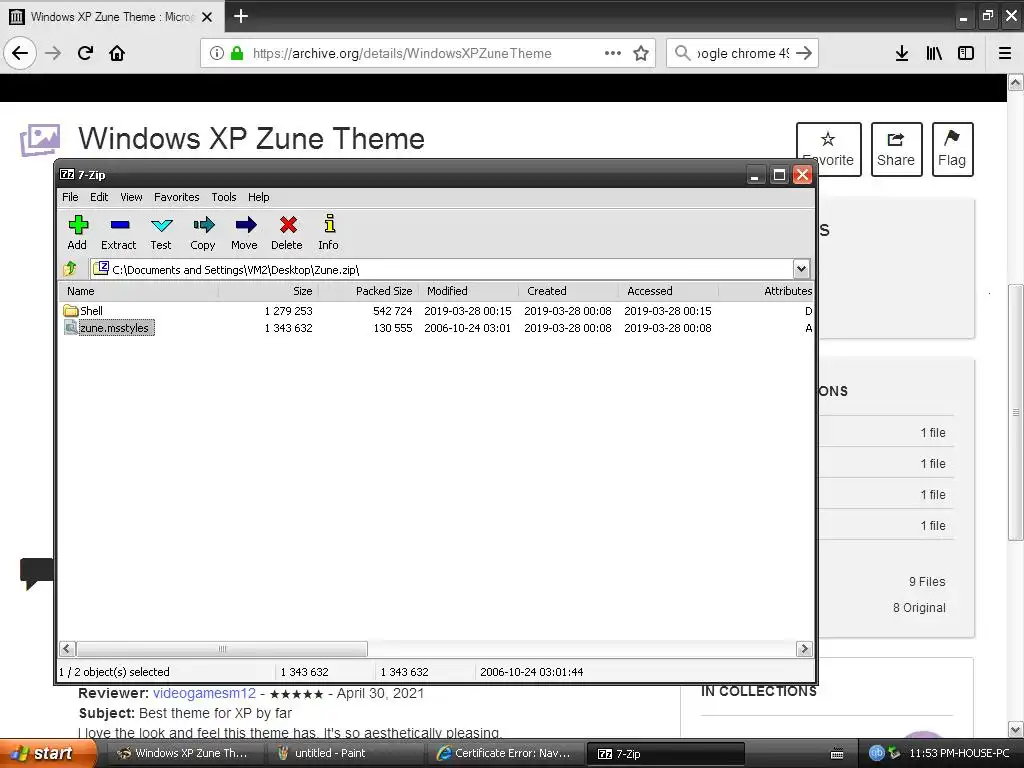Click the Shell row modified date 2019-03-28 00:15
The width and height of the screenshot is (1024, 768).
(468, 311)
